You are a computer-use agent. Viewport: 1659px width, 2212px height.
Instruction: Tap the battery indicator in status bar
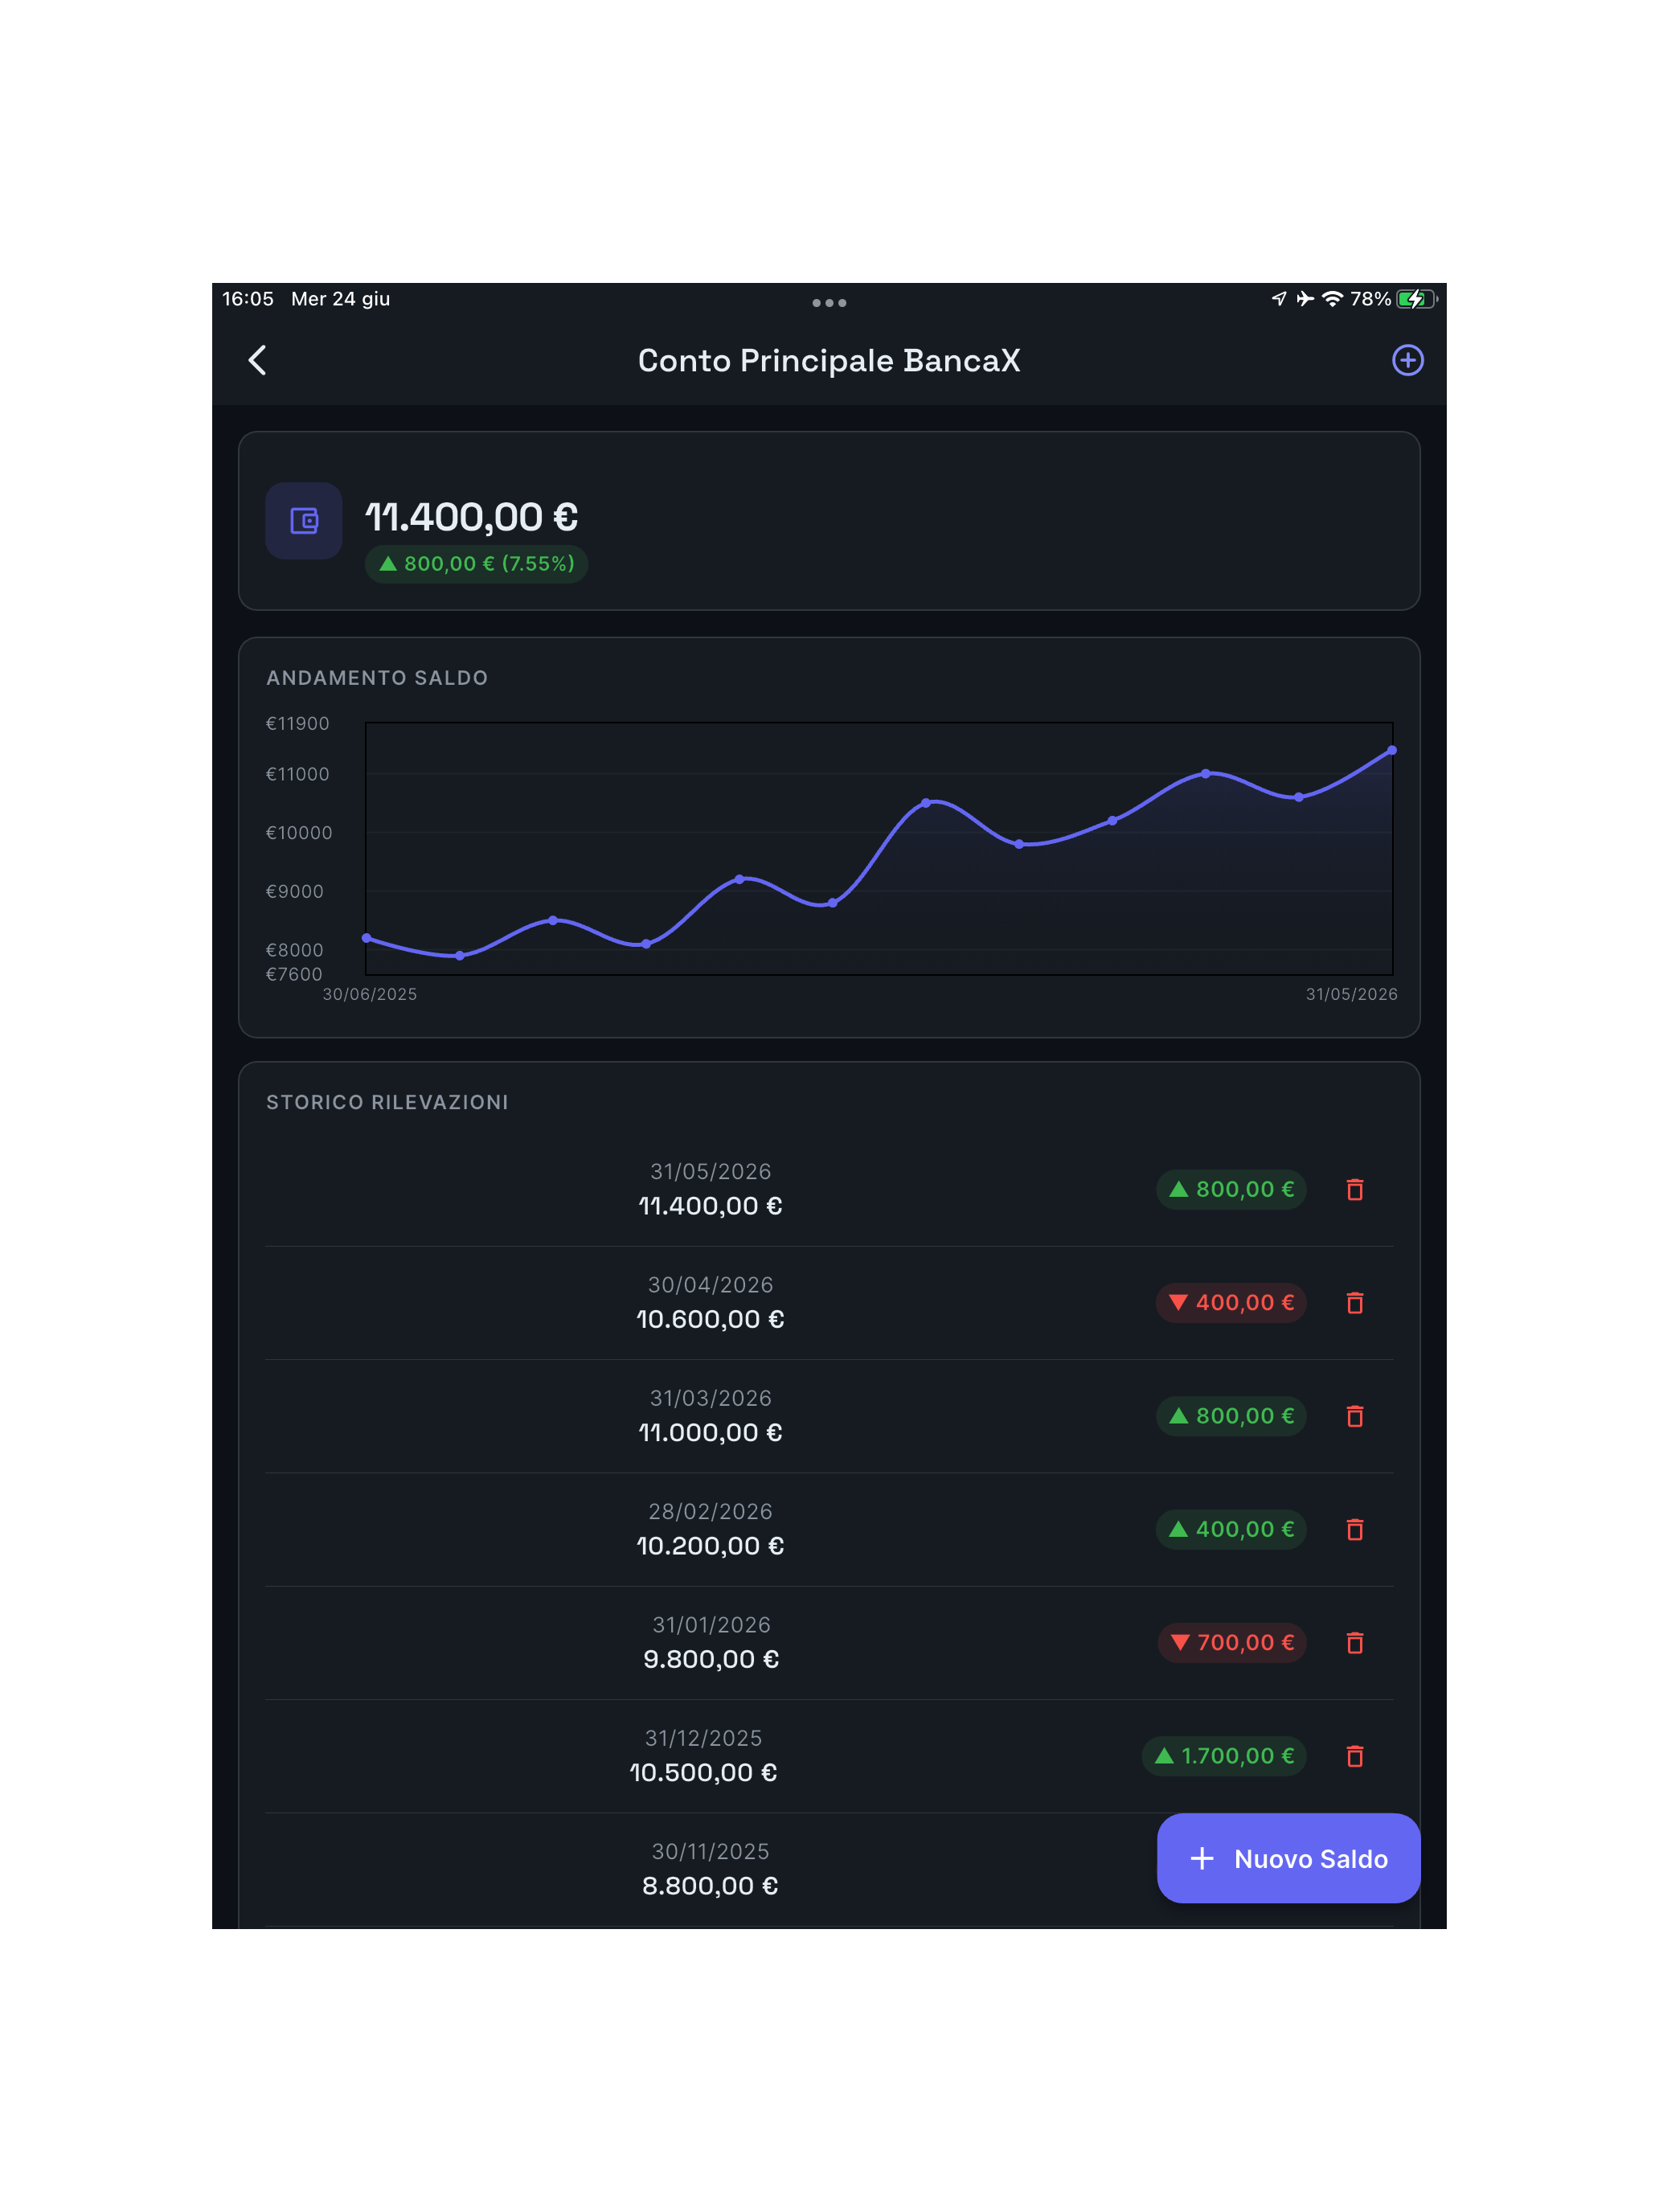[x=1416, y=299]
